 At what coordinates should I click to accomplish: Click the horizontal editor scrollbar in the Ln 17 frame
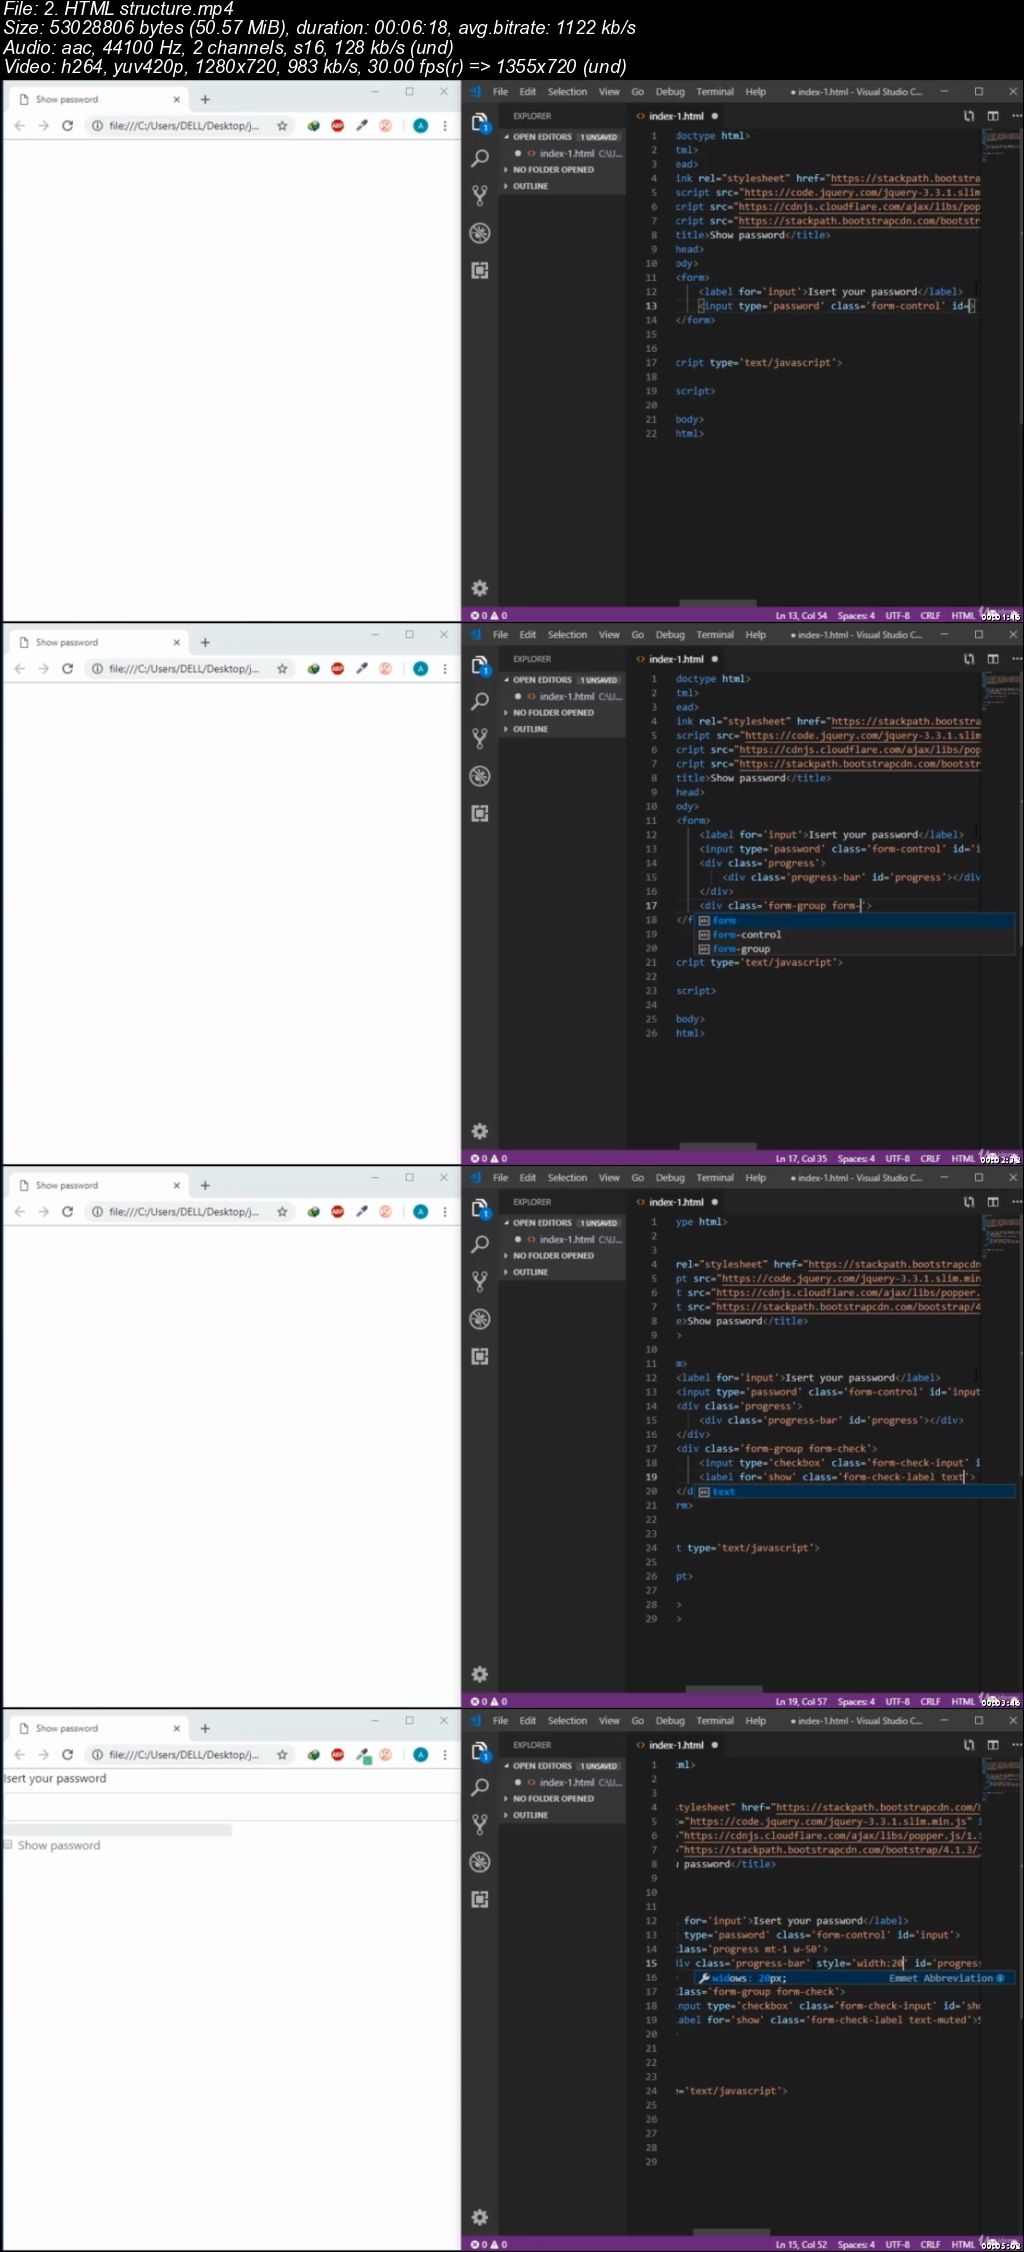[718, 1146]
